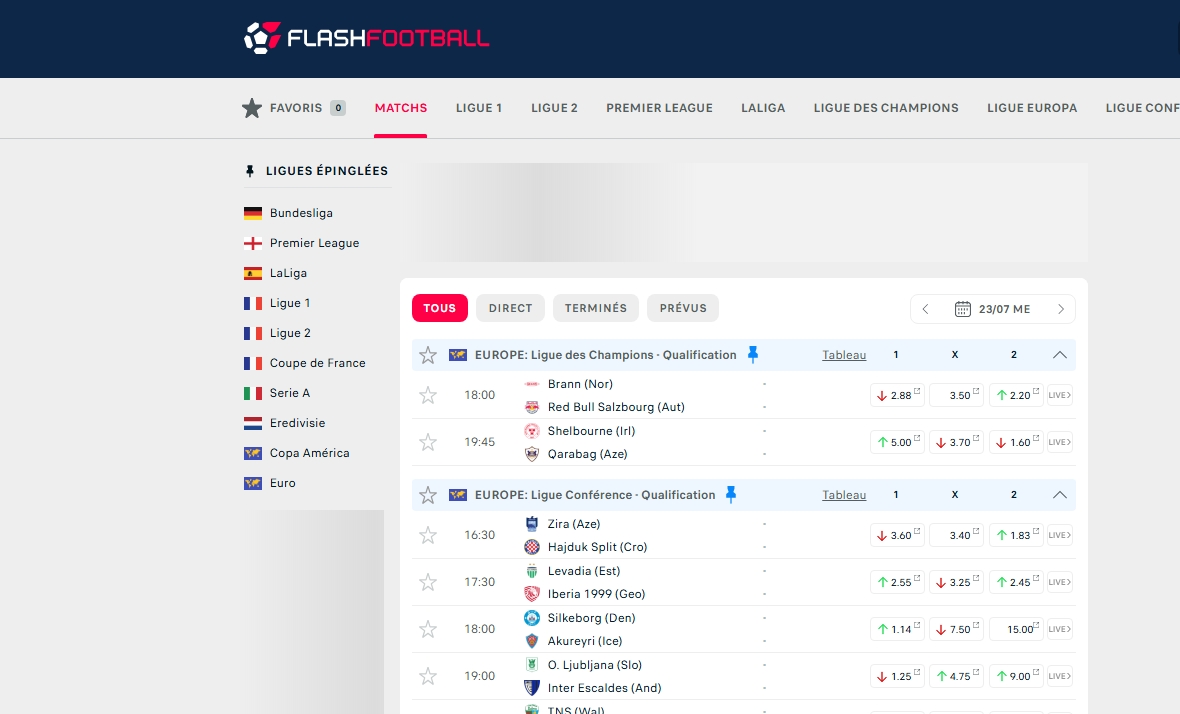Click the Qarabag away odds 1.60

[x=1016, y=442]
